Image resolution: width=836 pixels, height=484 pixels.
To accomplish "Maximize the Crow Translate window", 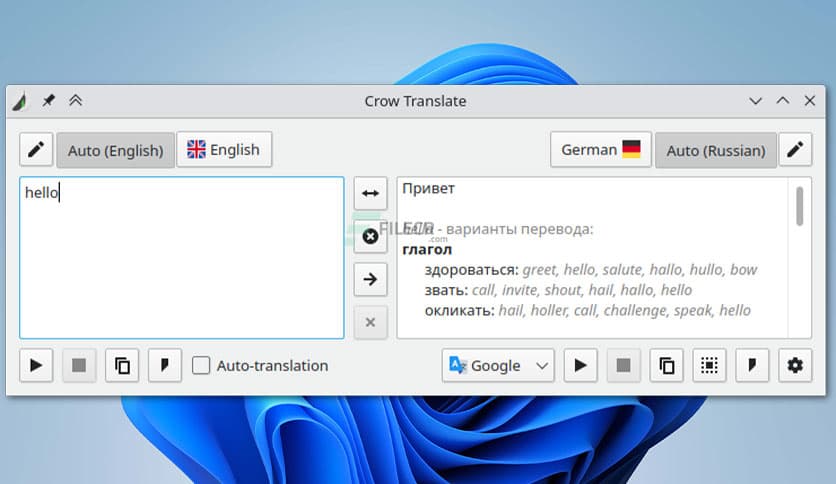I will (783, 101).
